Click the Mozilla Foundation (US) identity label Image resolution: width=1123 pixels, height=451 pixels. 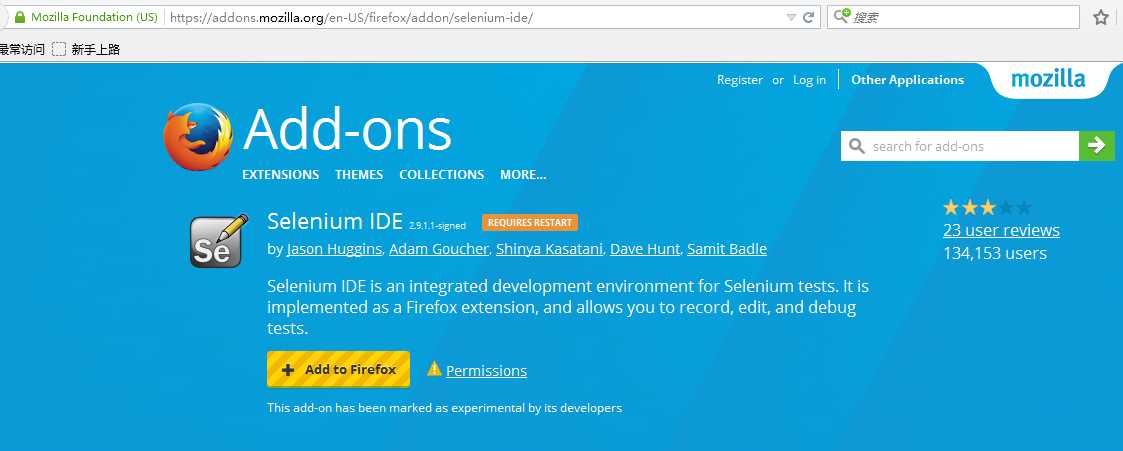[94, 17]
